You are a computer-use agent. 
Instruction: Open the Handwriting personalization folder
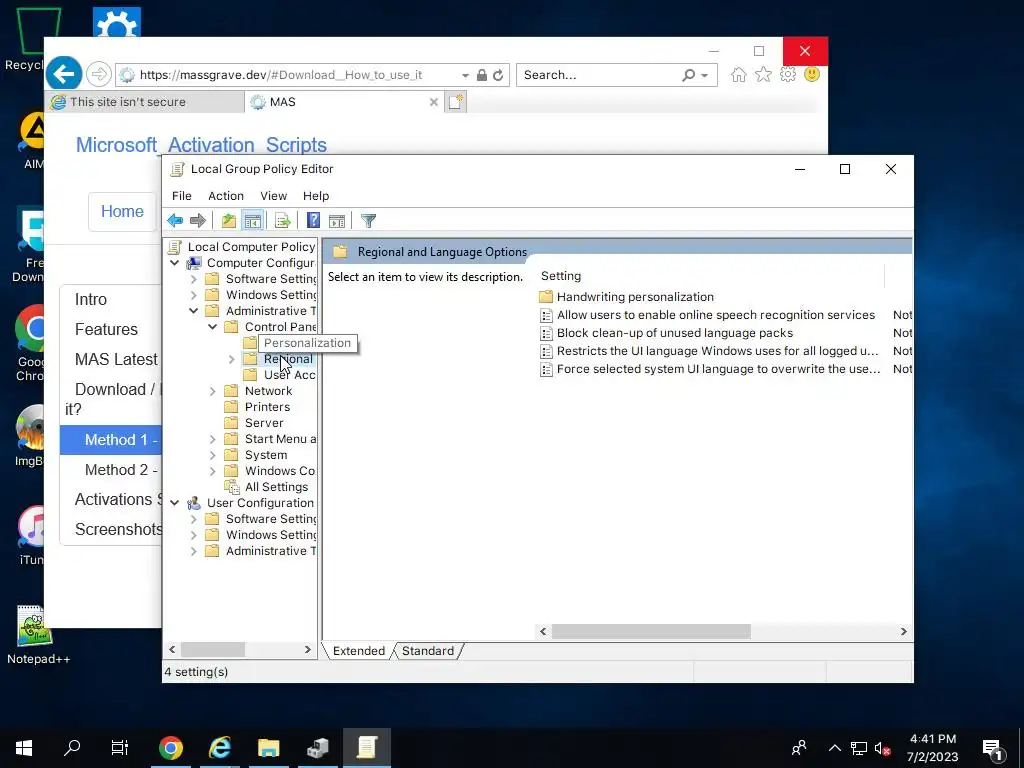635,296
